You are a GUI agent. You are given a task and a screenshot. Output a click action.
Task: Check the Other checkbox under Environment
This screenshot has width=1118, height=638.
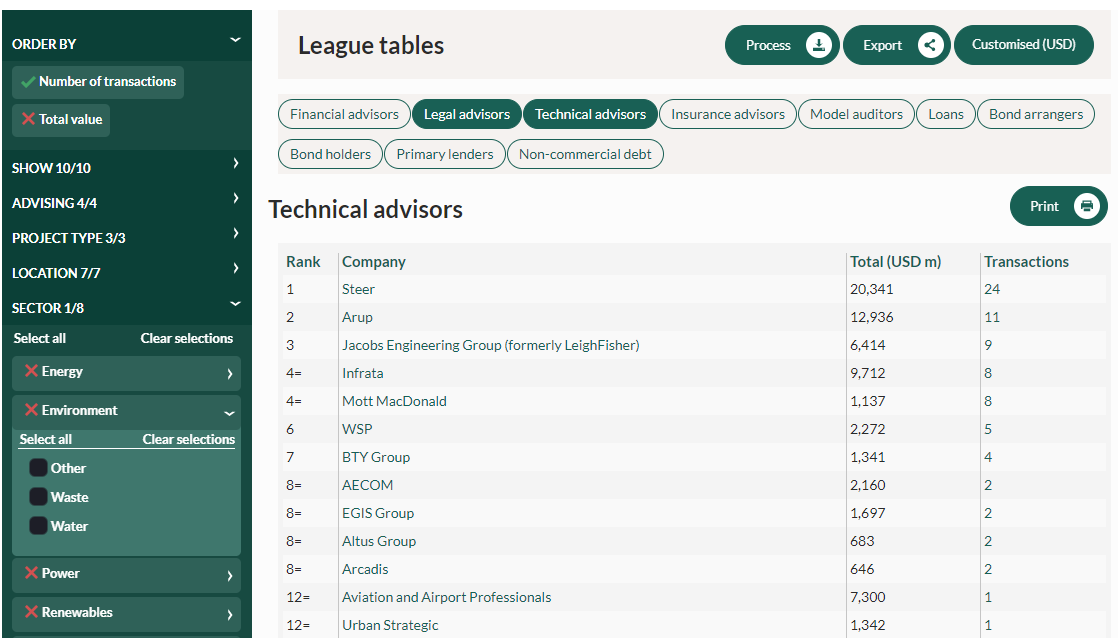pos(38,468)
